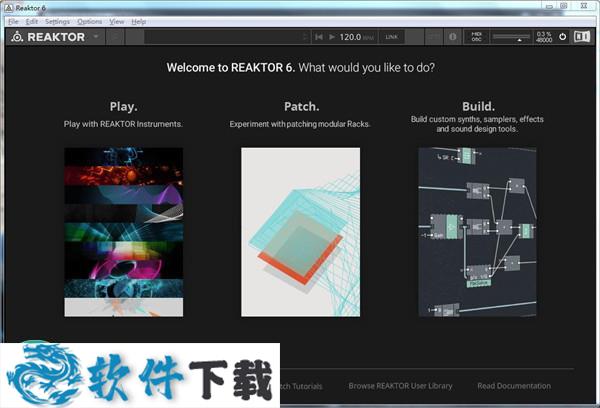
Task: Click the info hints icon
Action: click(x=453, y=37)
